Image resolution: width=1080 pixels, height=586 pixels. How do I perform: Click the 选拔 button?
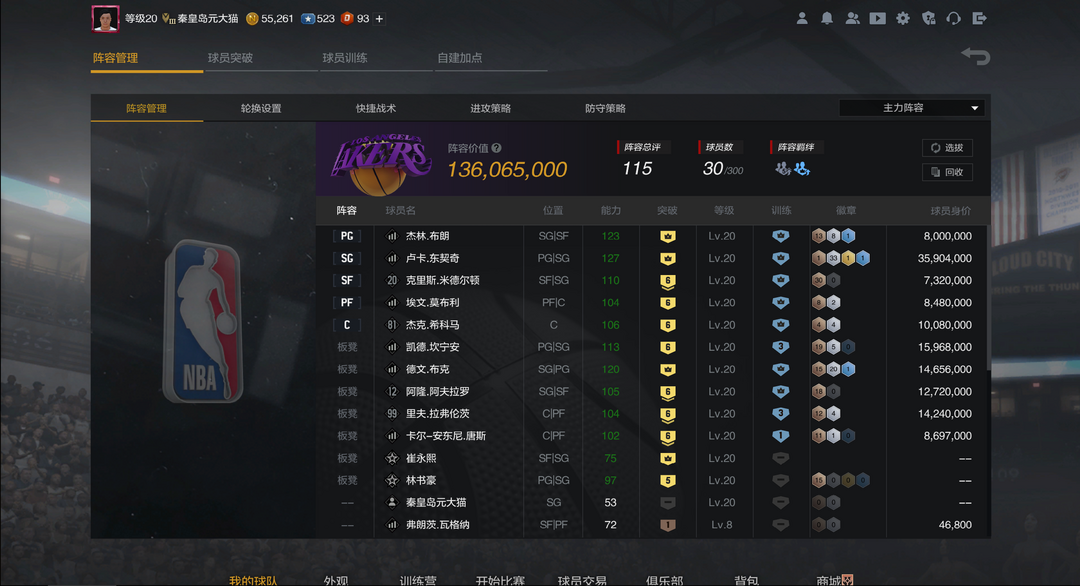coord(947,148)
